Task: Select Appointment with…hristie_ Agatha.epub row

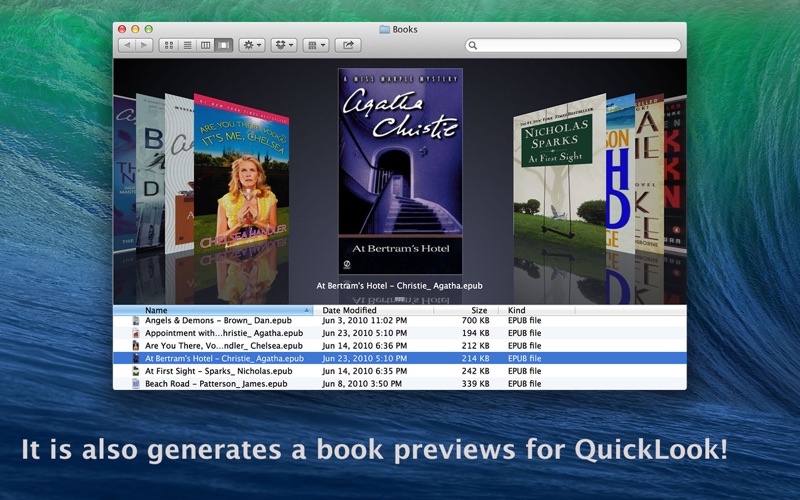Action: 399,333
